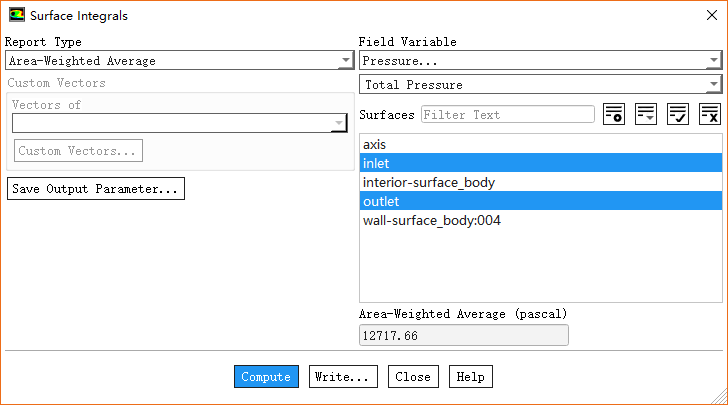Open the Total Pressure dropdown
The image size is (728, 405).
540,85
